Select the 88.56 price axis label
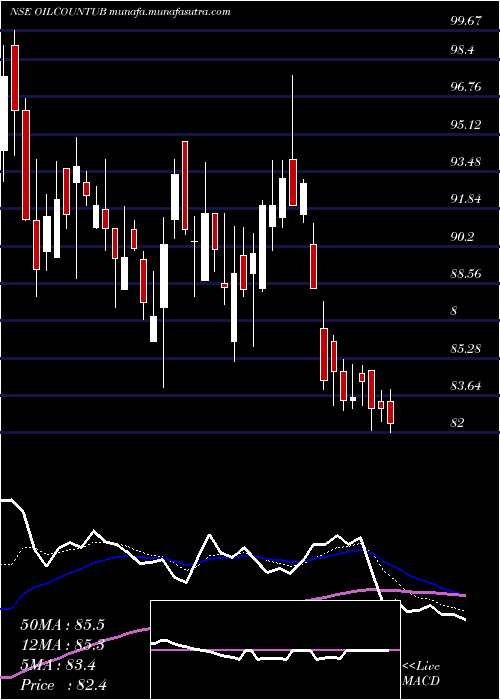500x700 pixels. [467, 274]
